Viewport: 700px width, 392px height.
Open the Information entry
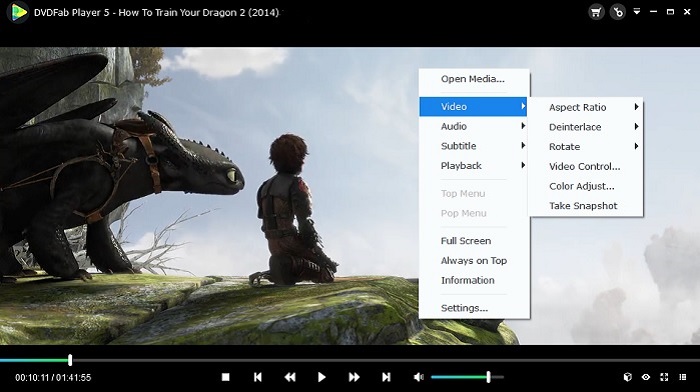click(x=473, y=280)
